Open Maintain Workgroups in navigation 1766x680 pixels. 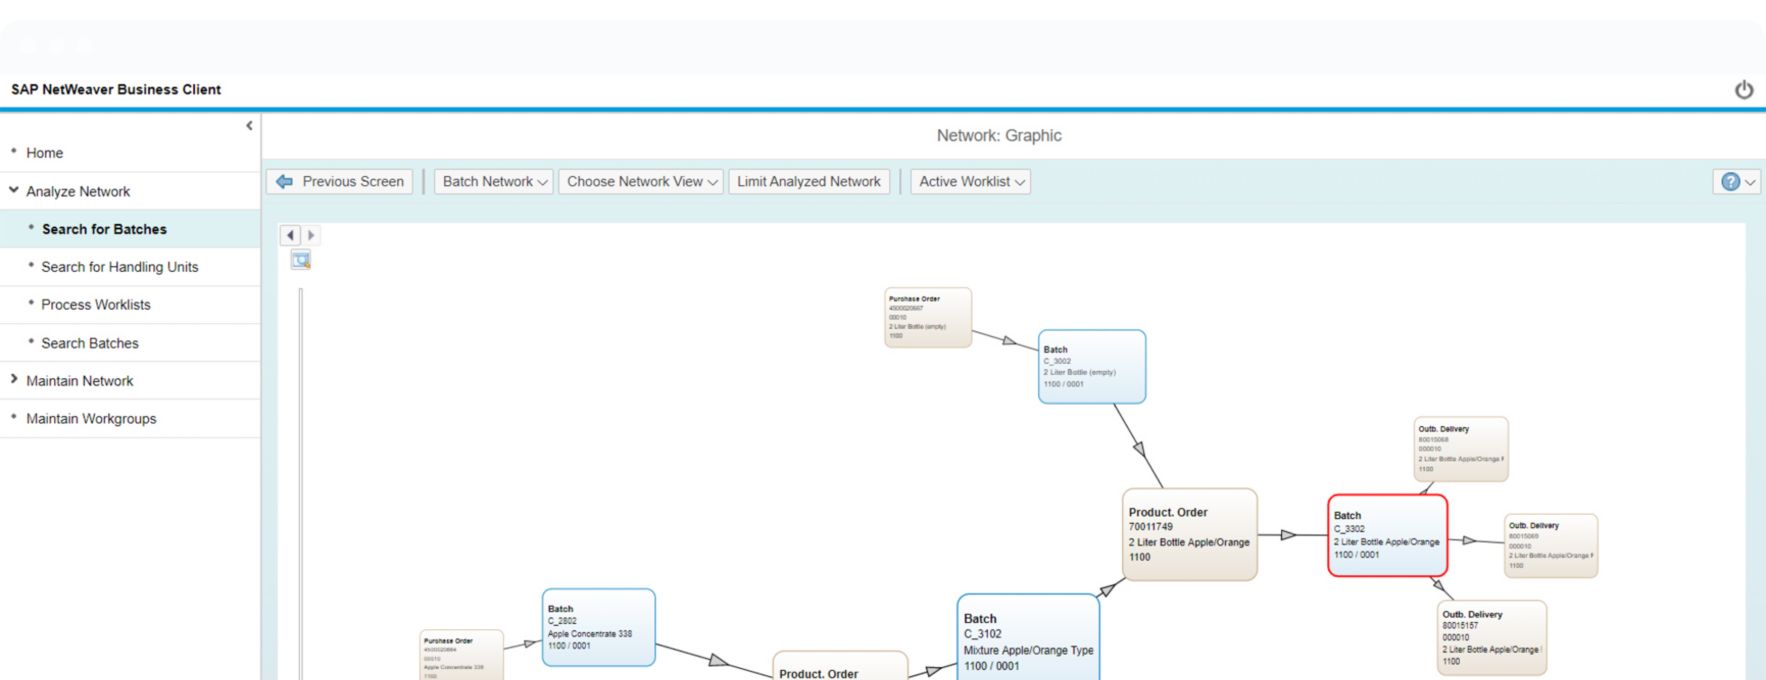pos(91,419)
